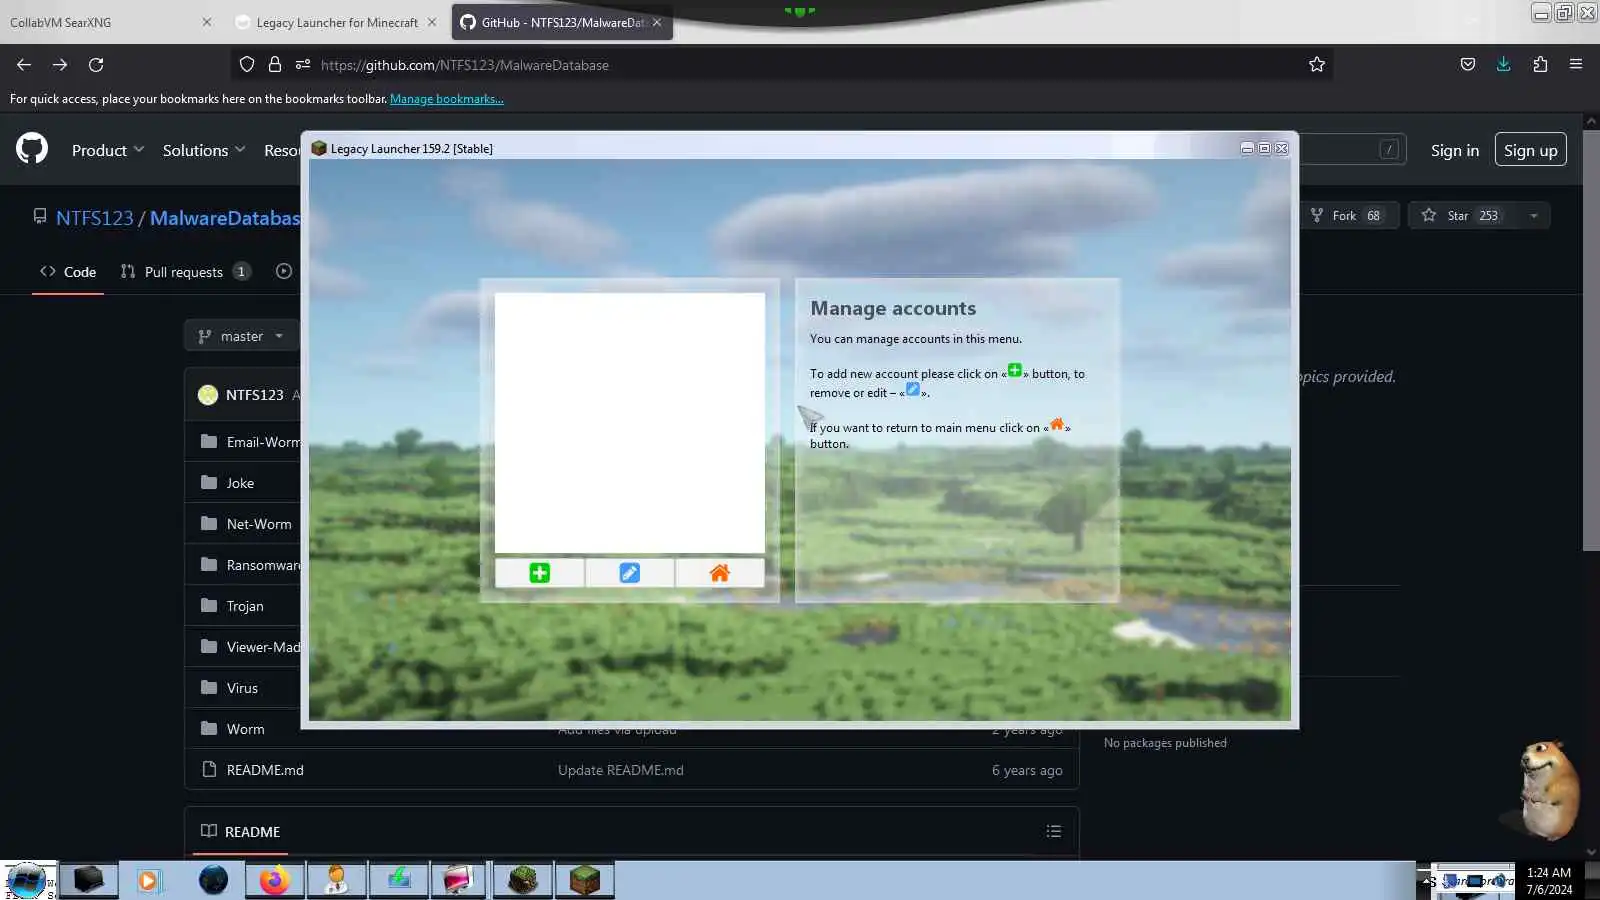Click the green add account button
Image resolution: width=1600 pixels, height=900 pixels.
(x=539, y=573)
